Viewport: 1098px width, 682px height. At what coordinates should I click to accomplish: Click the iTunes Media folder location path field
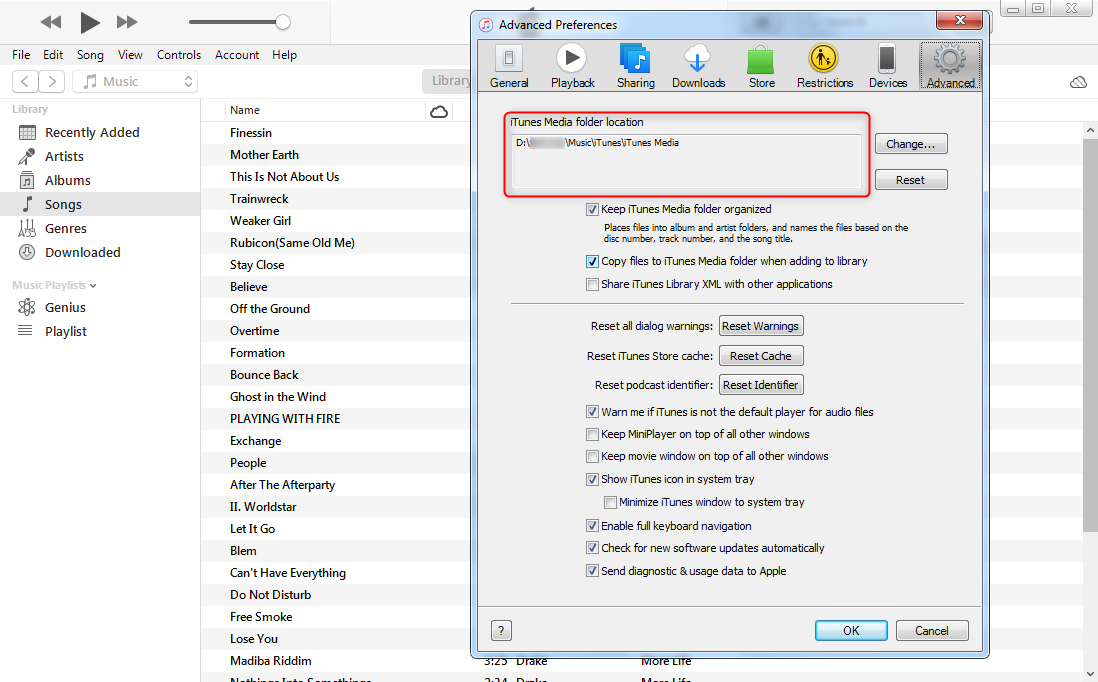(x=686, y=161)
